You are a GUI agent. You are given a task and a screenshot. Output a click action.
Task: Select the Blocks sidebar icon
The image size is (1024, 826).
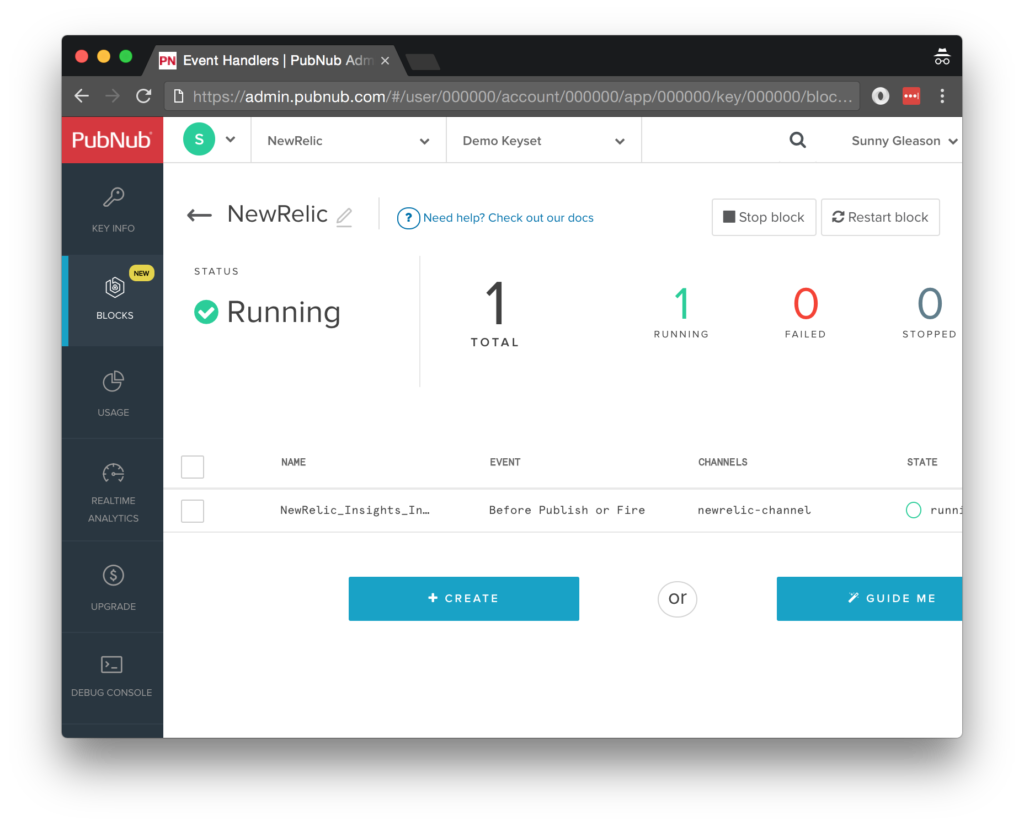[x=112, y=300]
